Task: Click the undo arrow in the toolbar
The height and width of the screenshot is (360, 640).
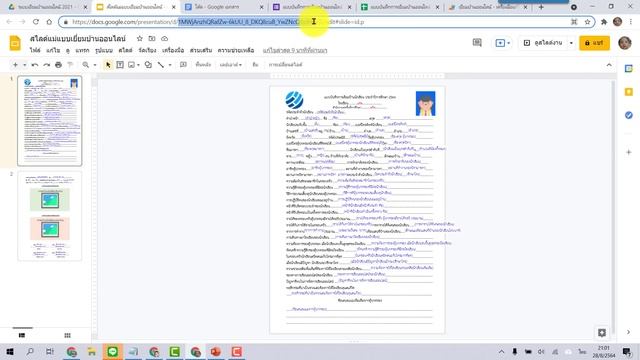Action: [35, 65]
